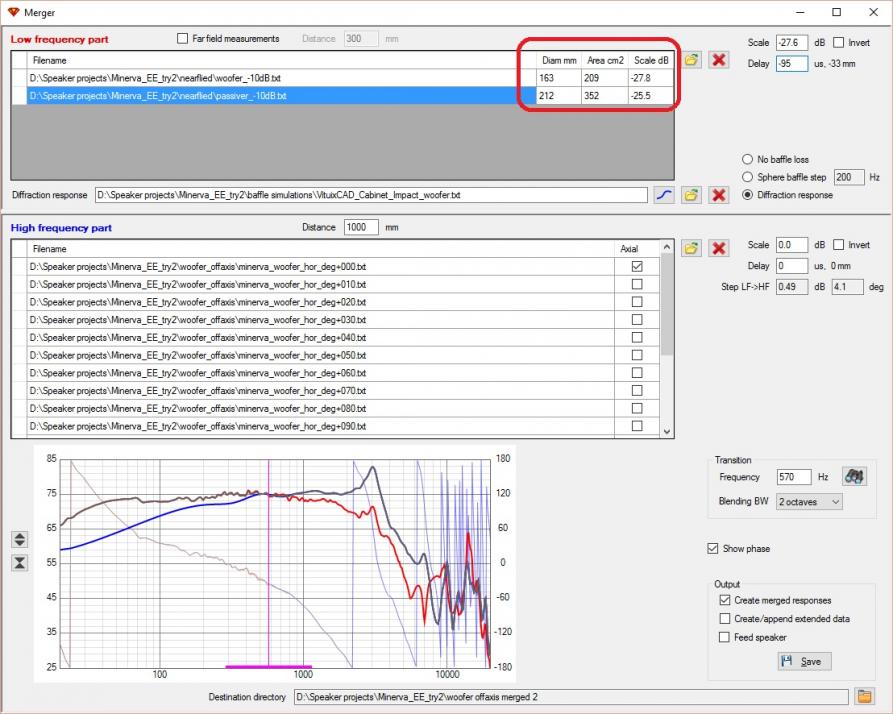
Task: Check Axial box for hor_deg+020 file
Action: [x=637, y=302]
